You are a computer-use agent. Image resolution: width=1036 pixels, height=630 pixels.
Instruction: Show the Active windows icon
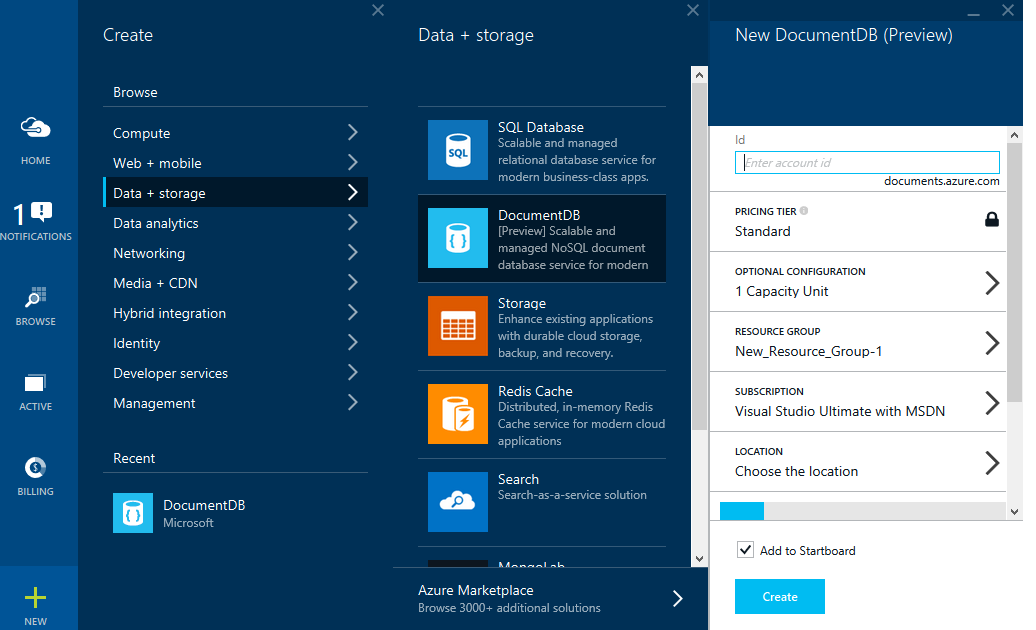click(35, 383)
